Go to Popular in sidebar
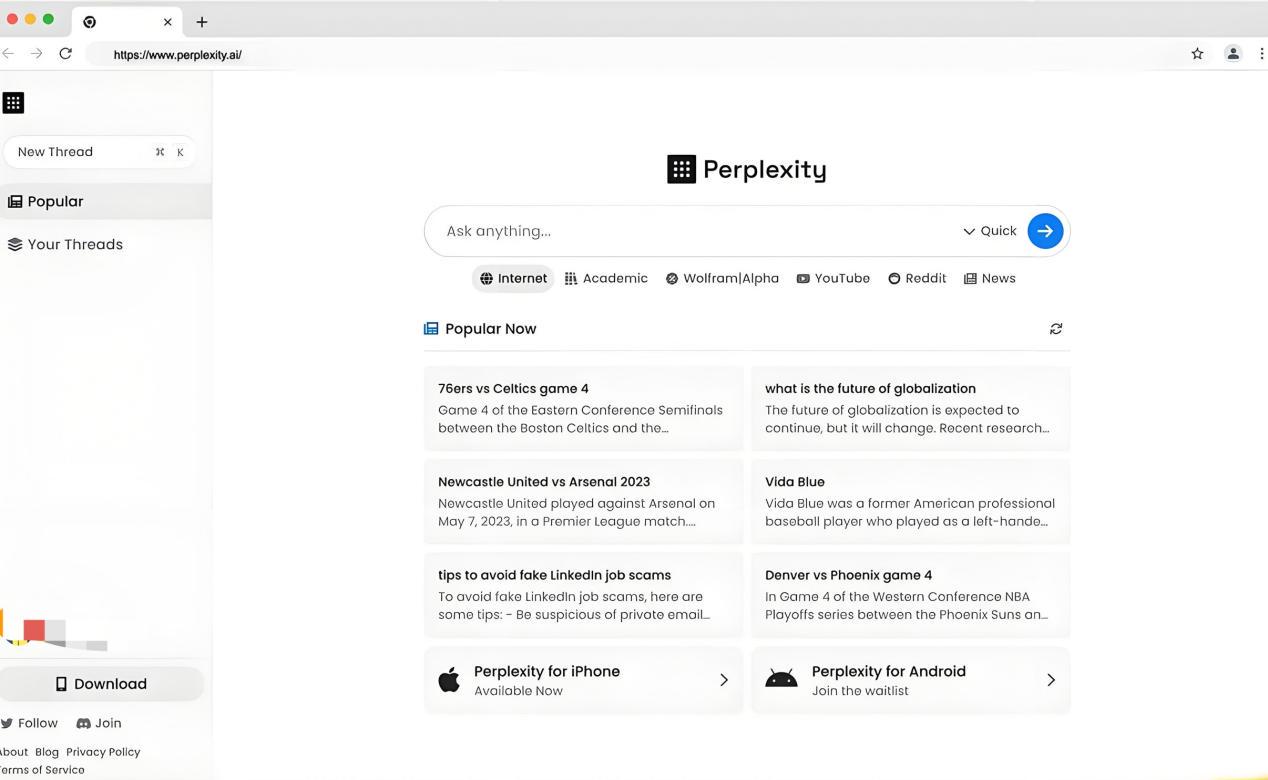The width and height of the screenshot is (1268, 780). click(55, 202)
